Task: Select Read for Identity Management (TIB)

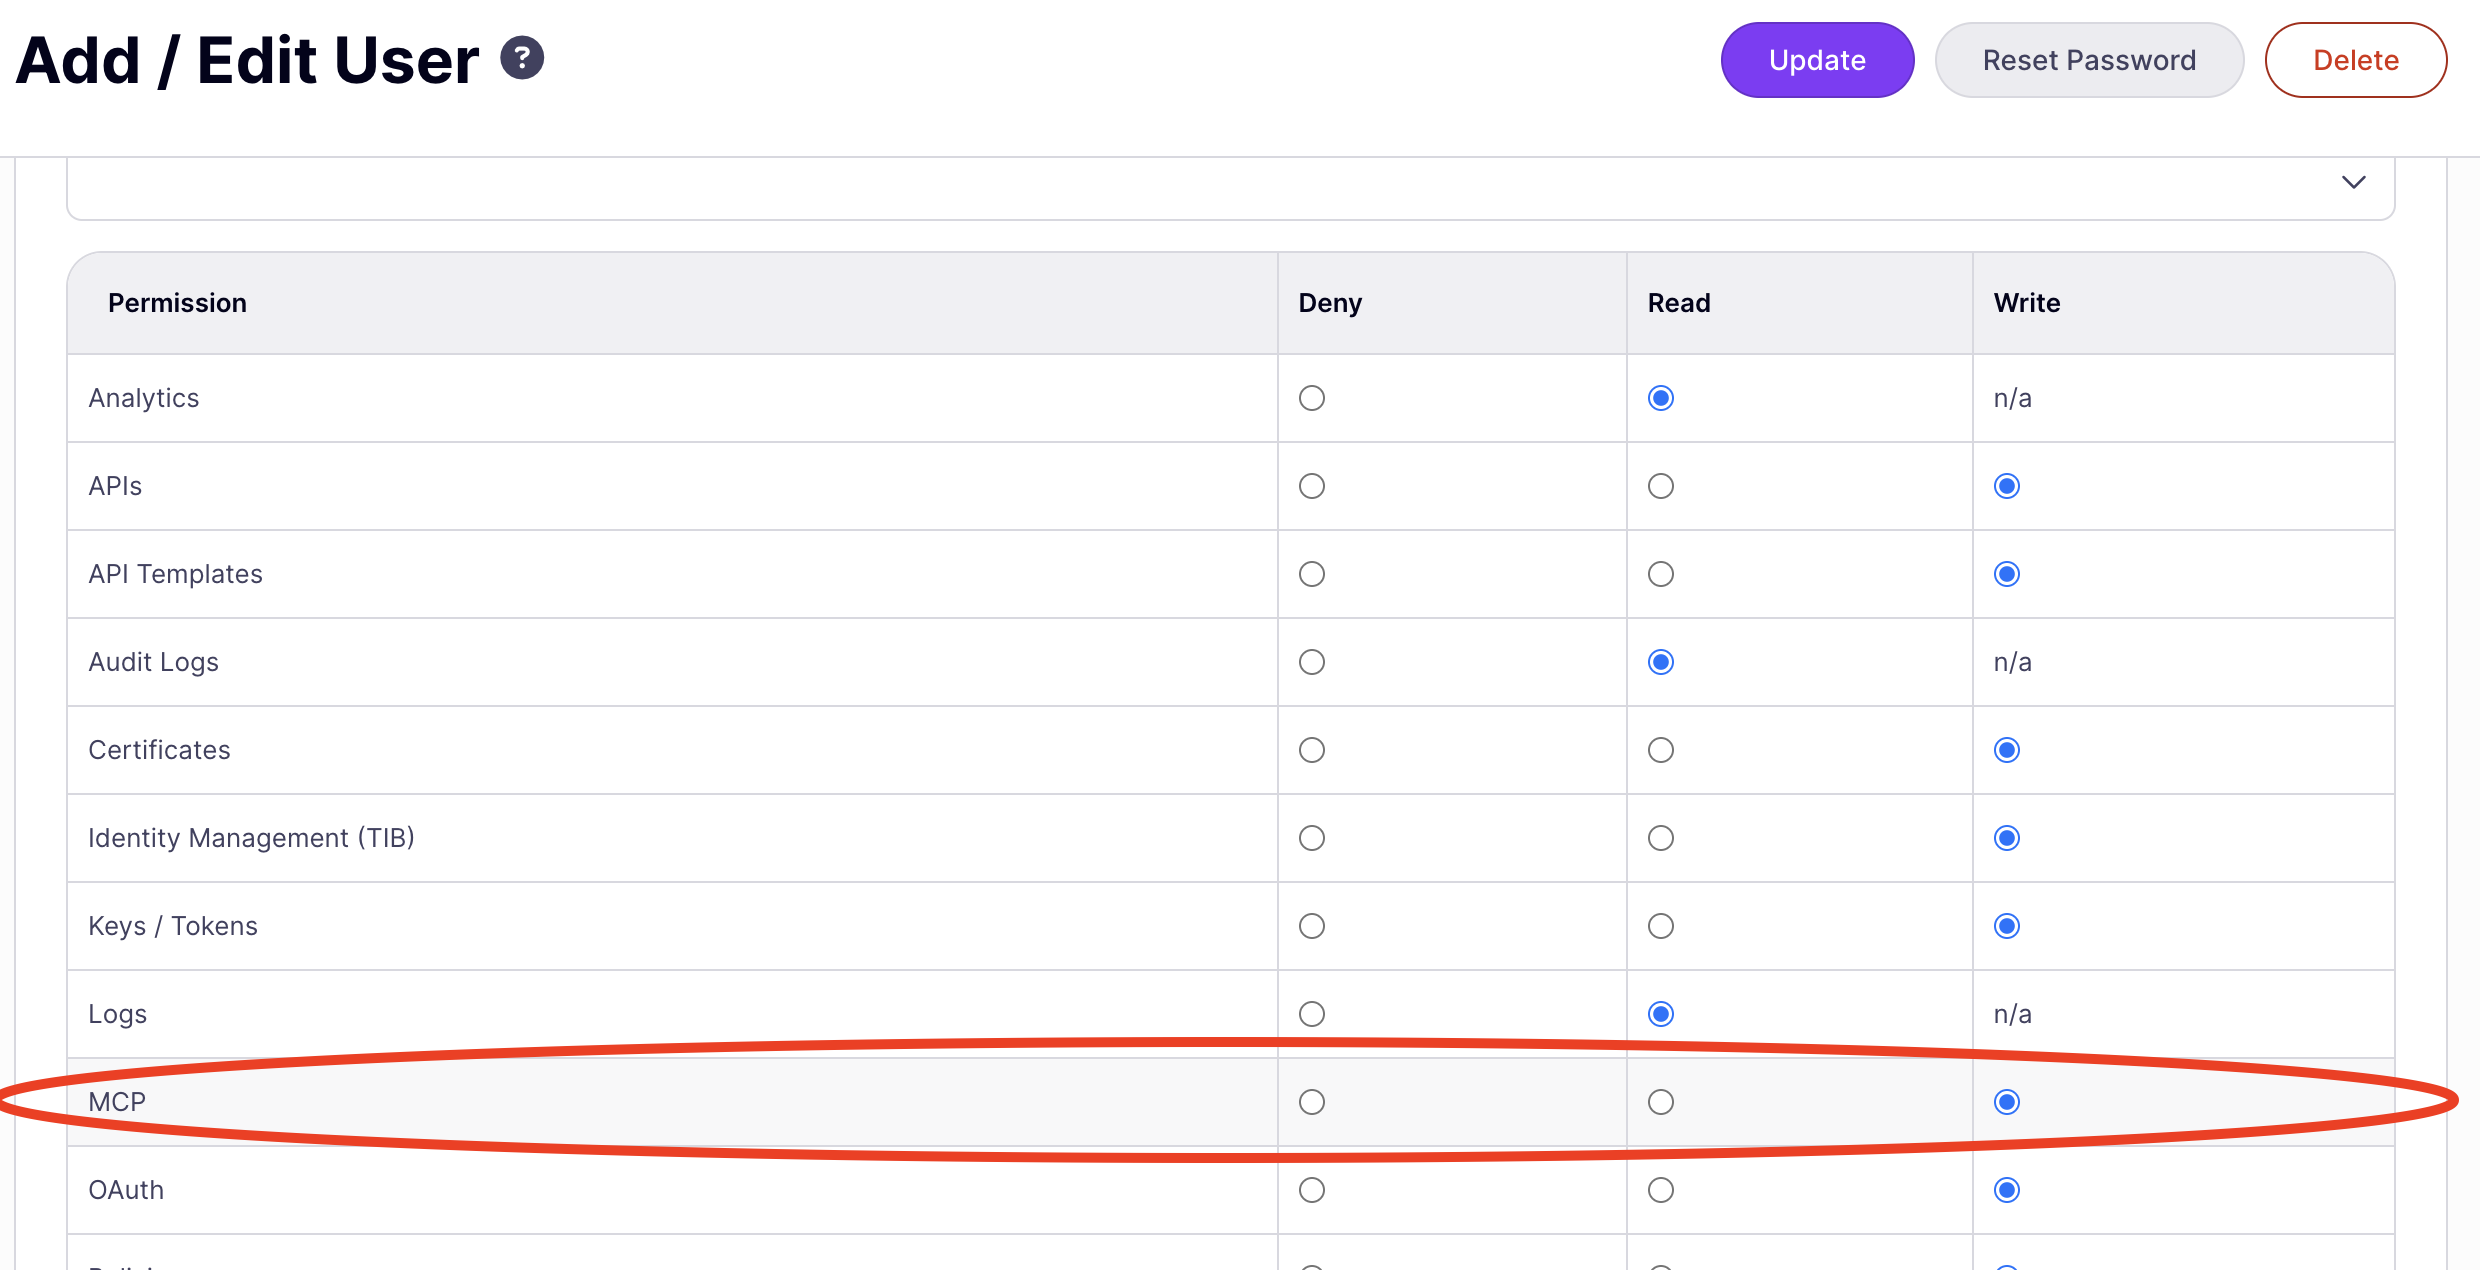Action: tap(1661, 838)
